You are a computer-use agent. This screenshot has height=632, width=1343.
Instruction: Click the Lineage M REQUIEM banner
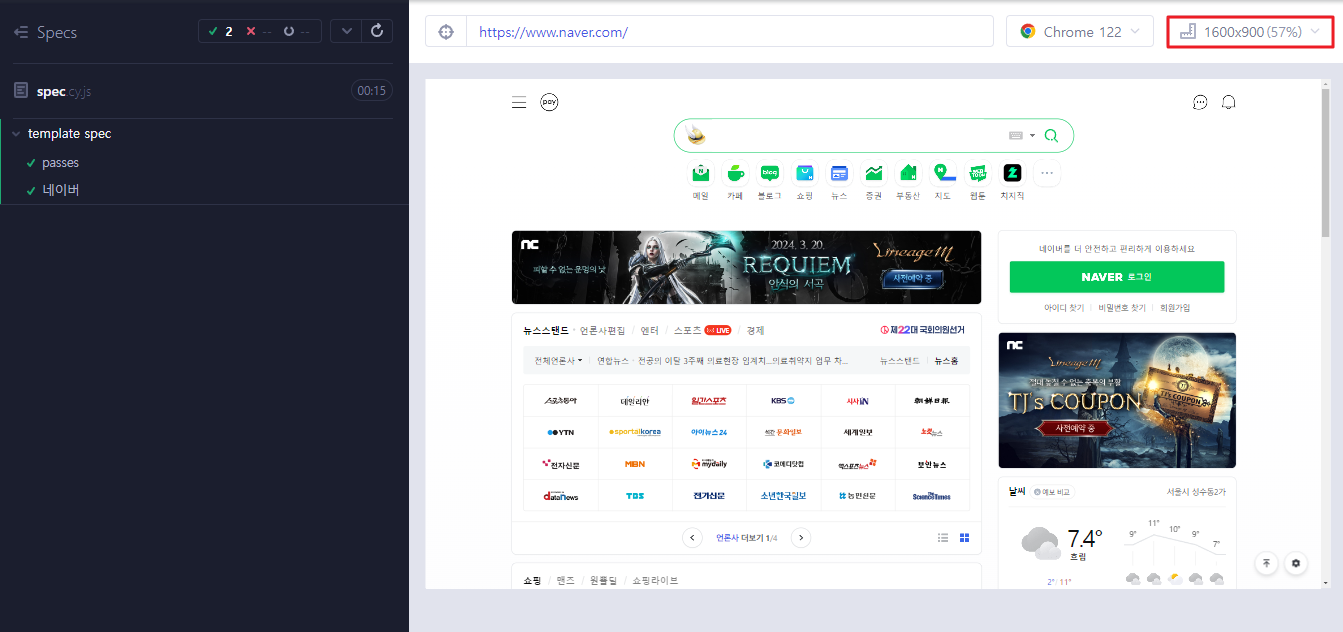pyautogui.click(x=746, y=267)
